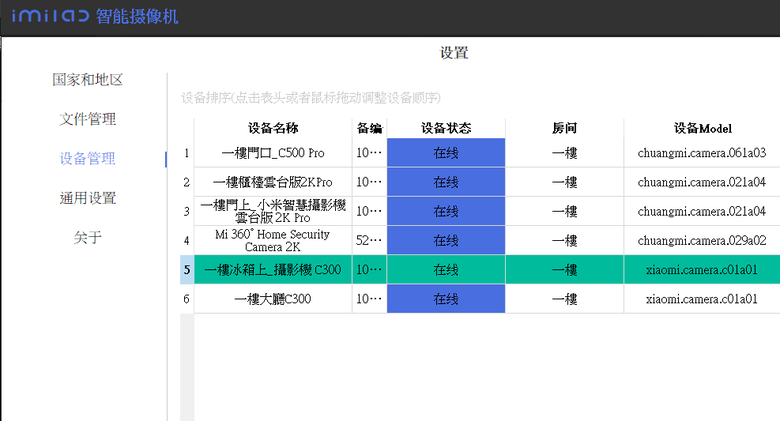Select the 设备管理 settings section

click(x=88, y=158)
